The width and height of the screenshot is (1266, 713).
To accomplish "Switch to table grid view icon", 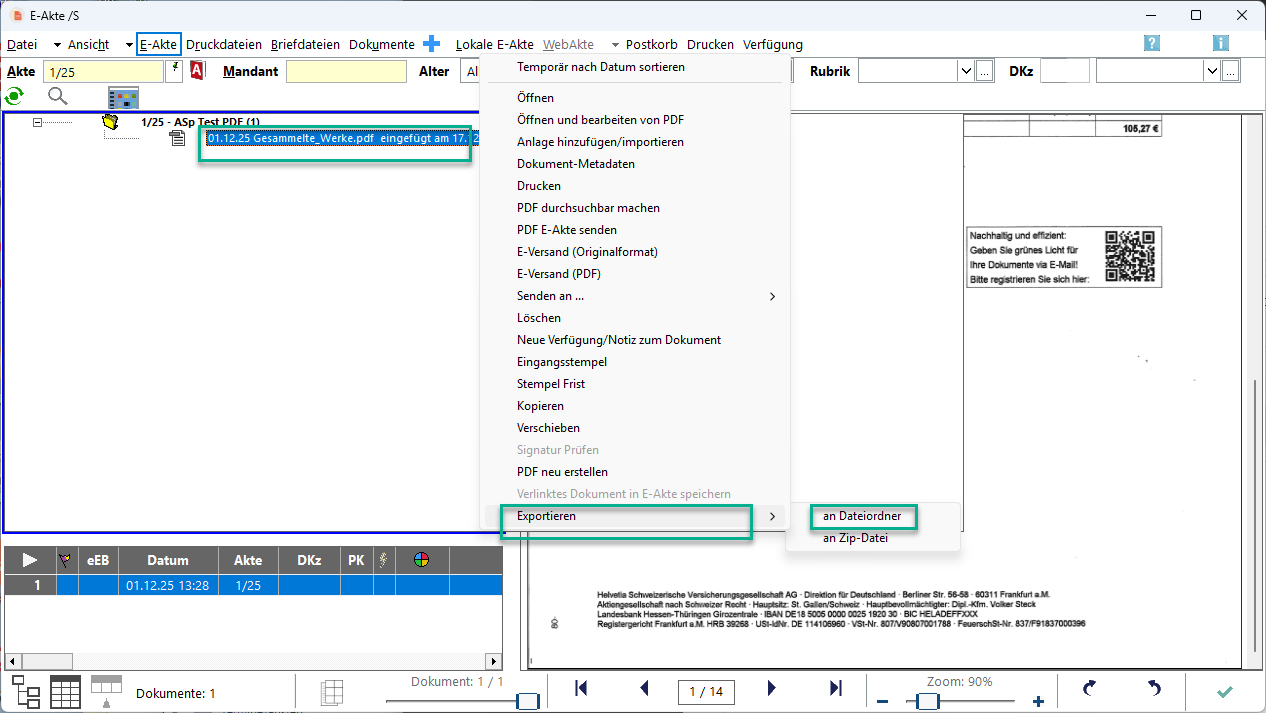I will click(65, 692).
